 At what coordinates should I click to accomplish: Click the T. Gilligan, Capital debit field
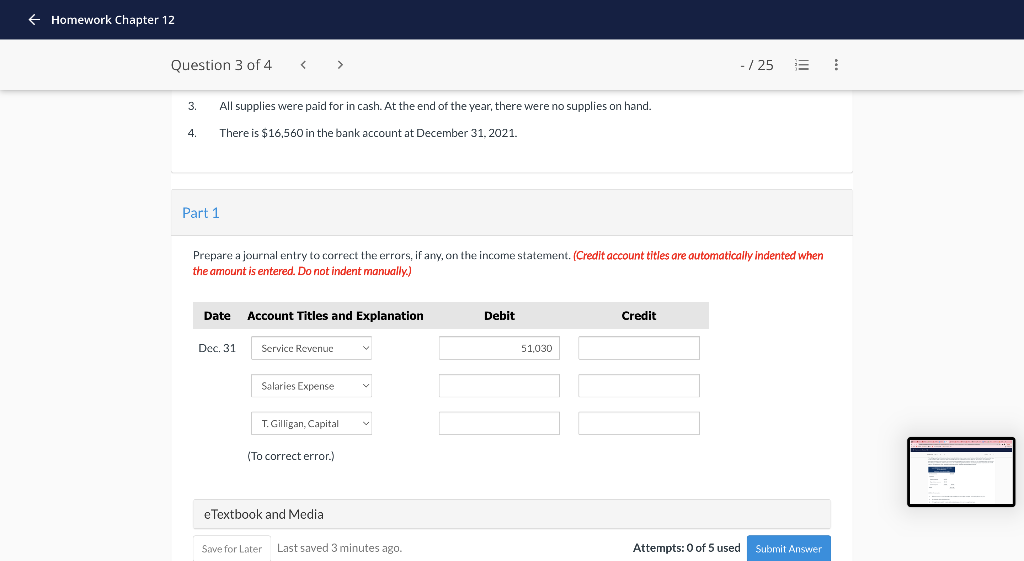[x=499, y=423]
